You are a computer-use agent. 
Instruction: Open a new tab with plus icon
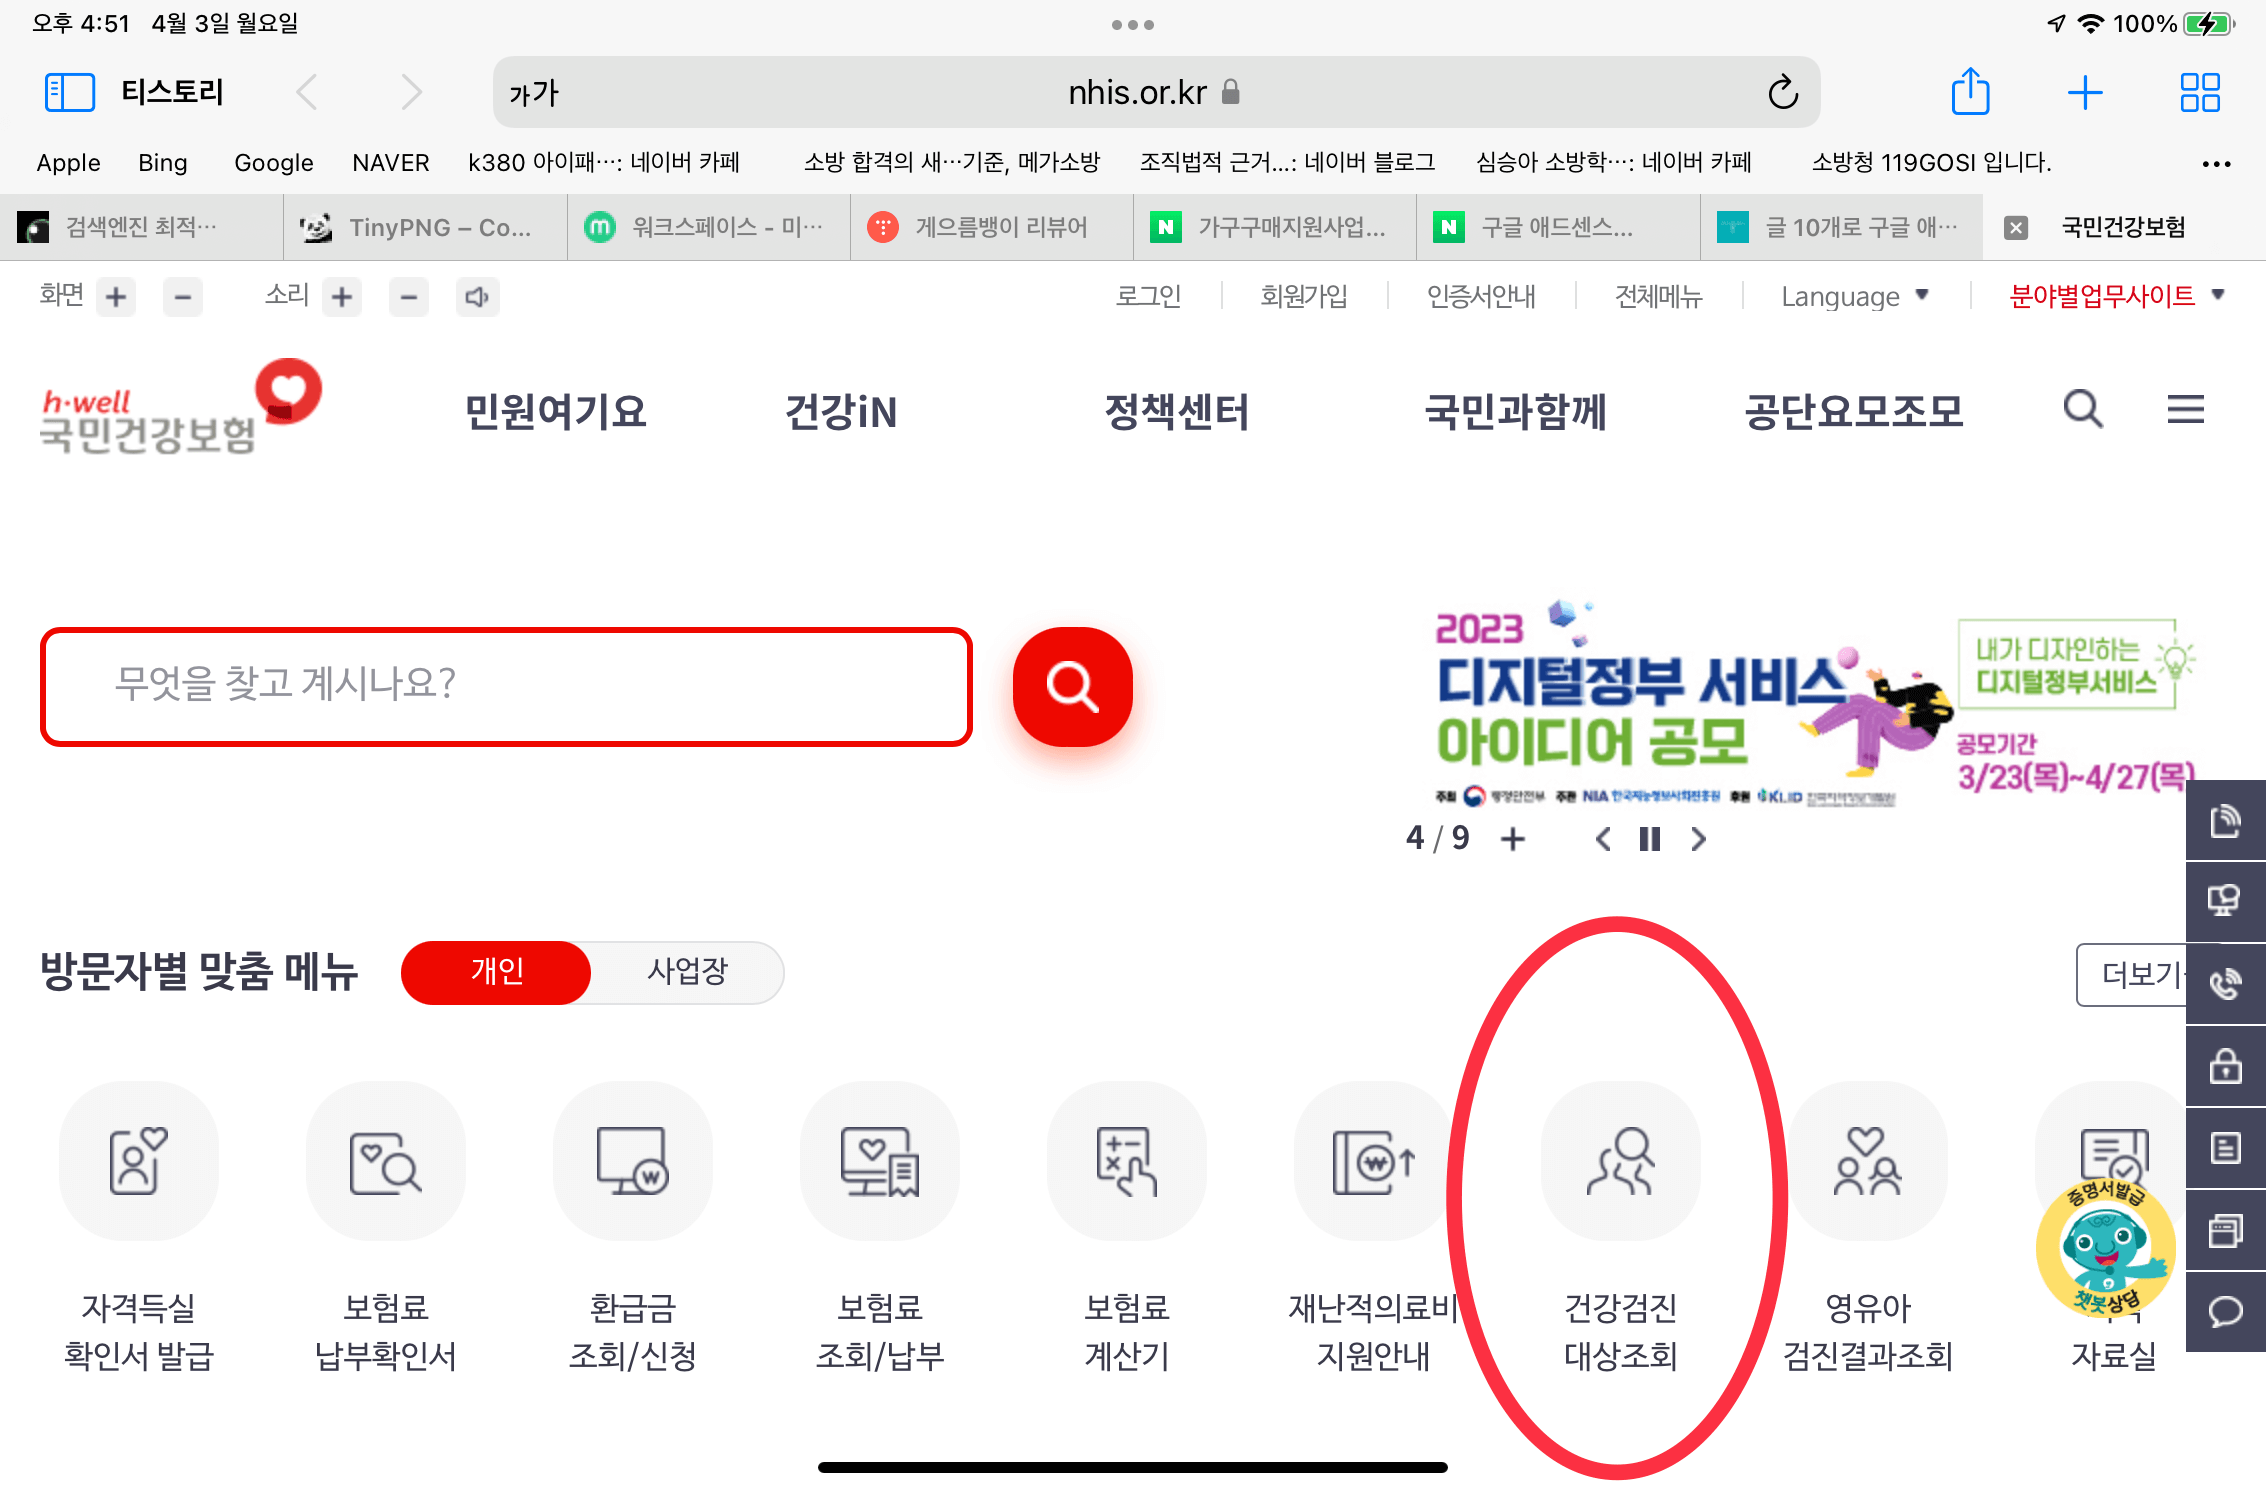point(2085,93)
